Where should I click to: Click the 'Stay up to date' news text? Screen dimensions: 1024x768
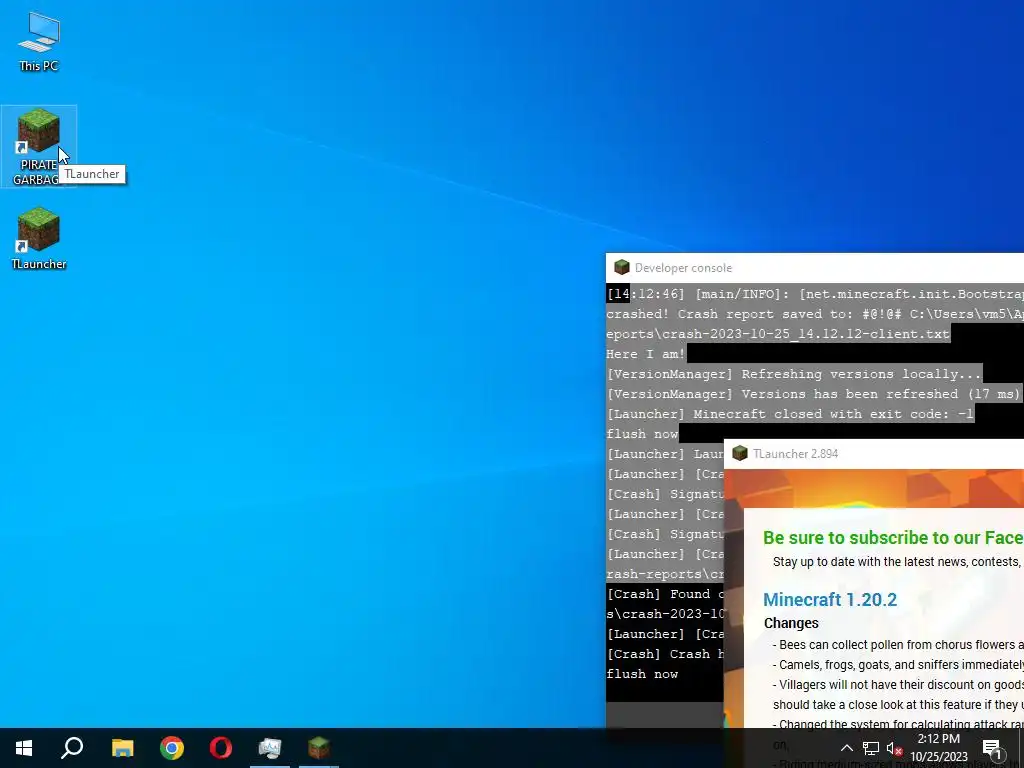898,562
